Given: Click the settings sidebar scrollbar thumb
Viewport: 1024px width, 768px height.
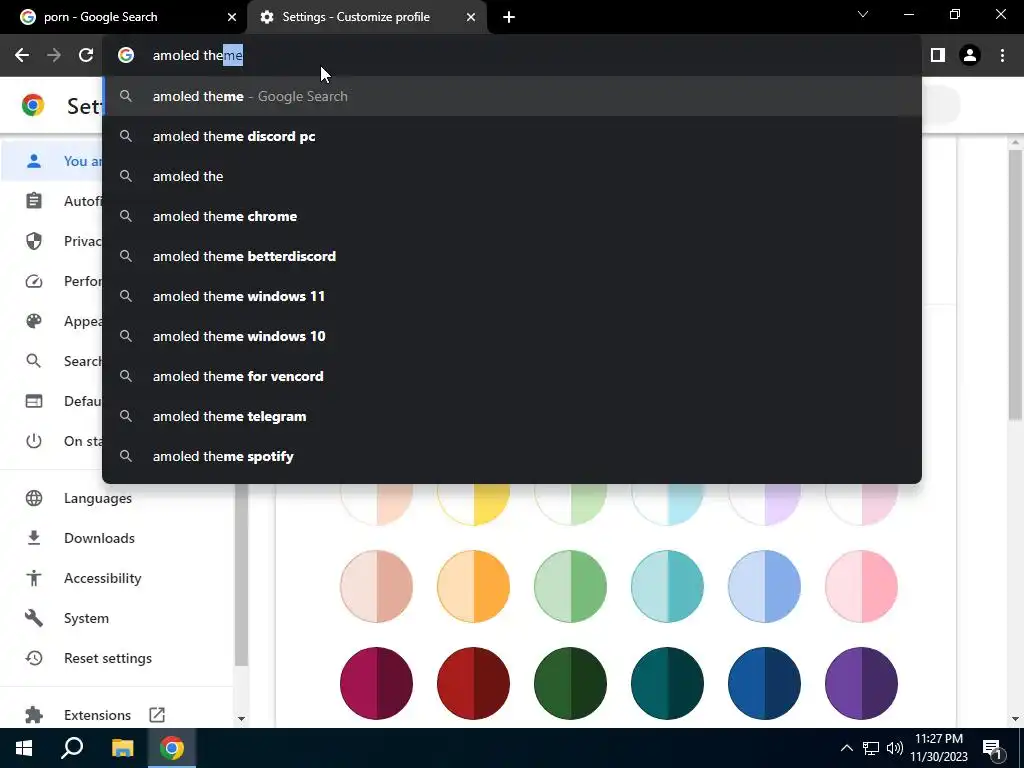Looking at the screenshot, I should [x=241, y=575].
